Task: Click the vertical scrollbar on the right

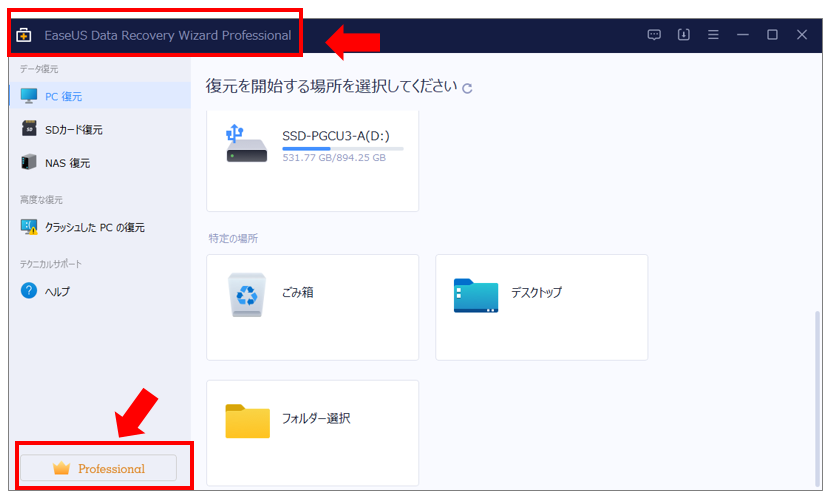Action: point(817,398)
